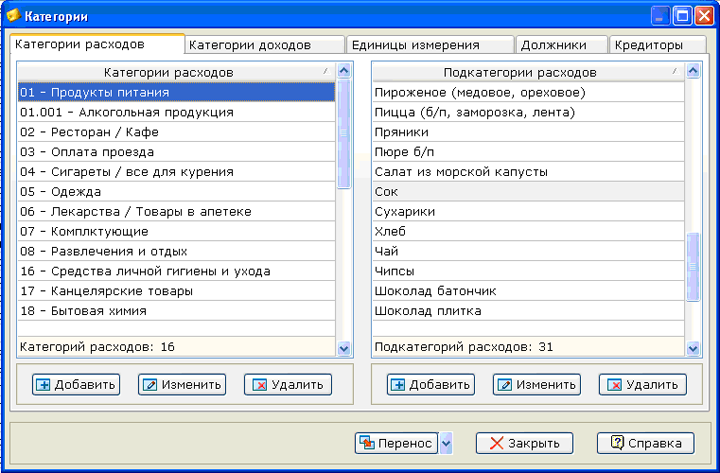Select category 01 - Продукты питания
Image resolution: width=720 pixels, height=473 pixels.
click(176, 92)
